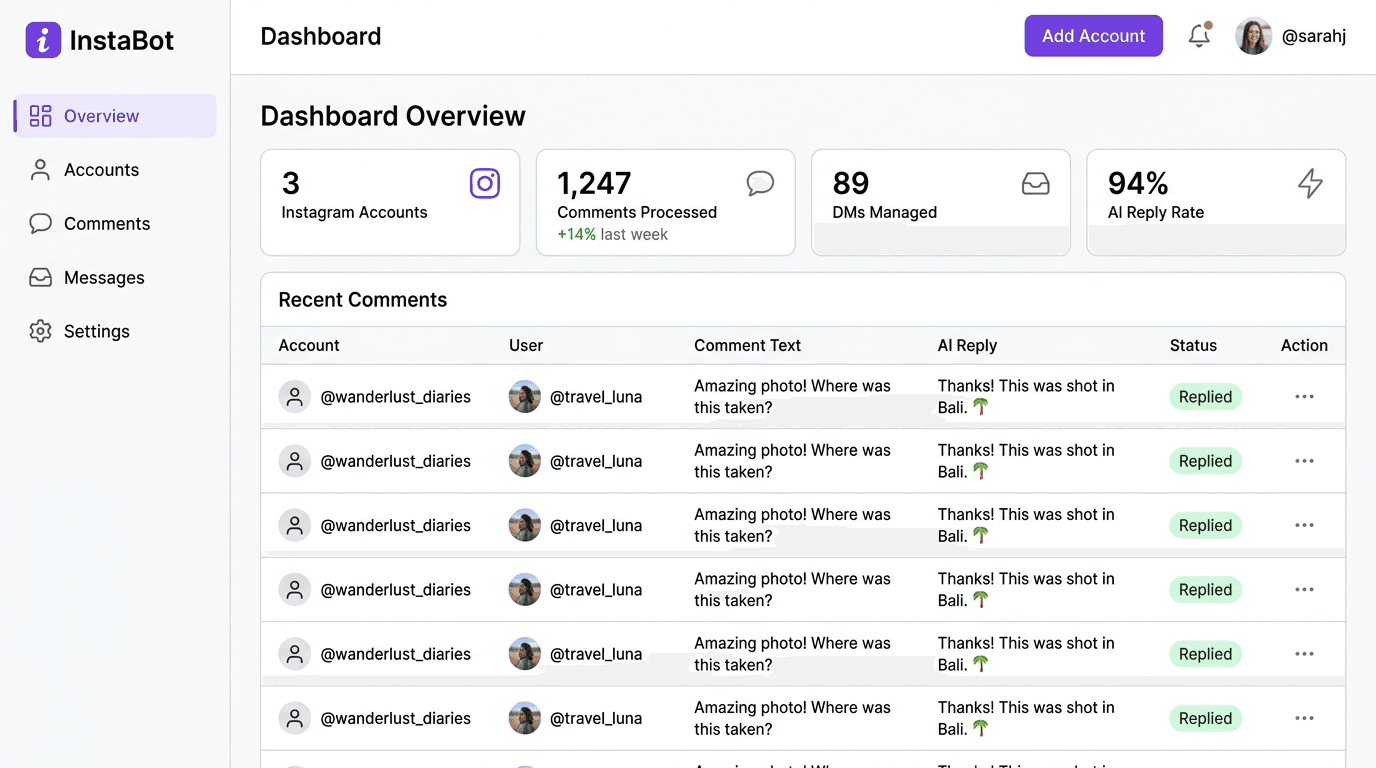Click a Replied status badge
Image resolution: width=1376 pixels, height=768 pixels.
(1205, 396)
